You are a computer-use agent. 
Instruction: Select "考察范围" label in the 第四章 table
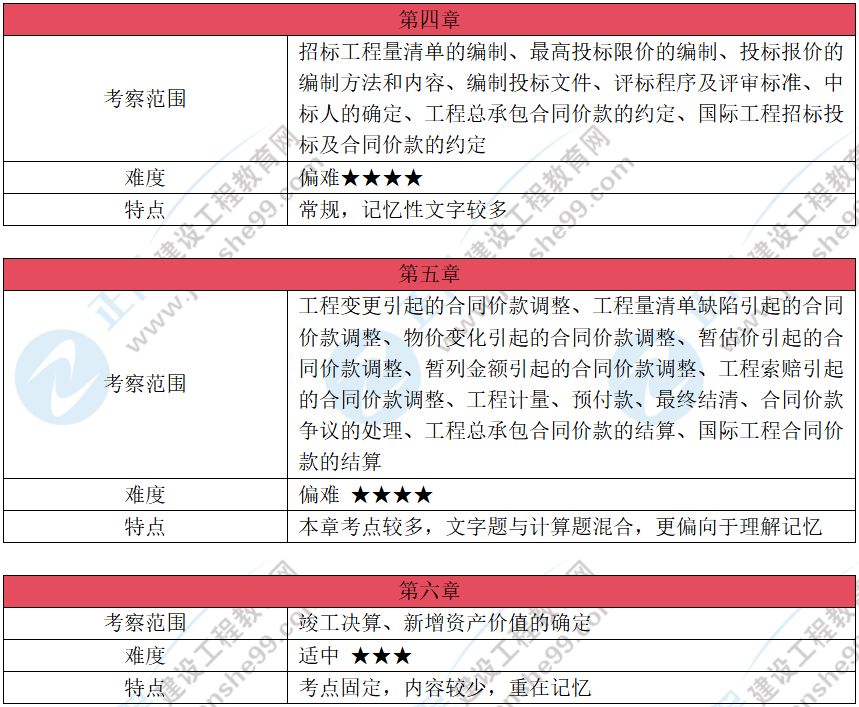pos(145,99)
